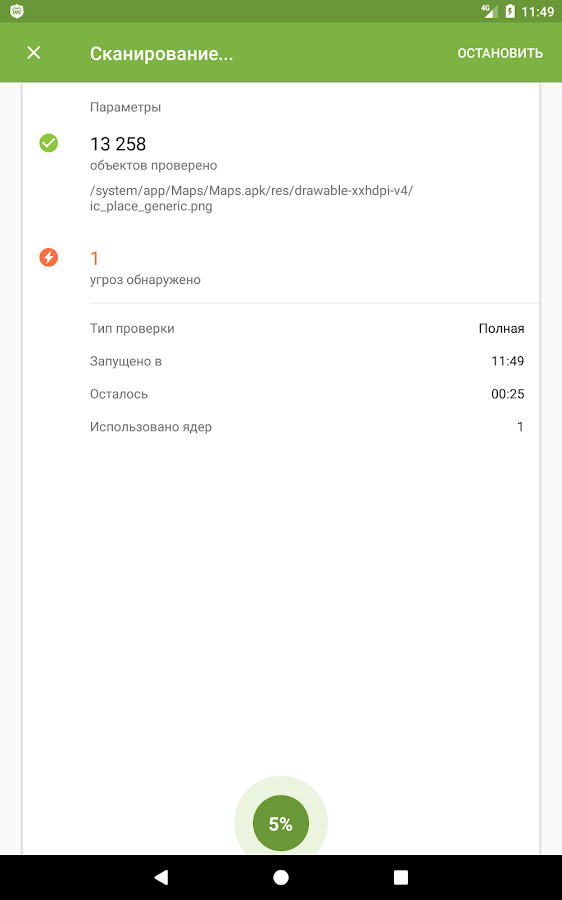Close the scanning screen with X icon
The height and width of the screenshot is (900, 562).
click(34, 53)
